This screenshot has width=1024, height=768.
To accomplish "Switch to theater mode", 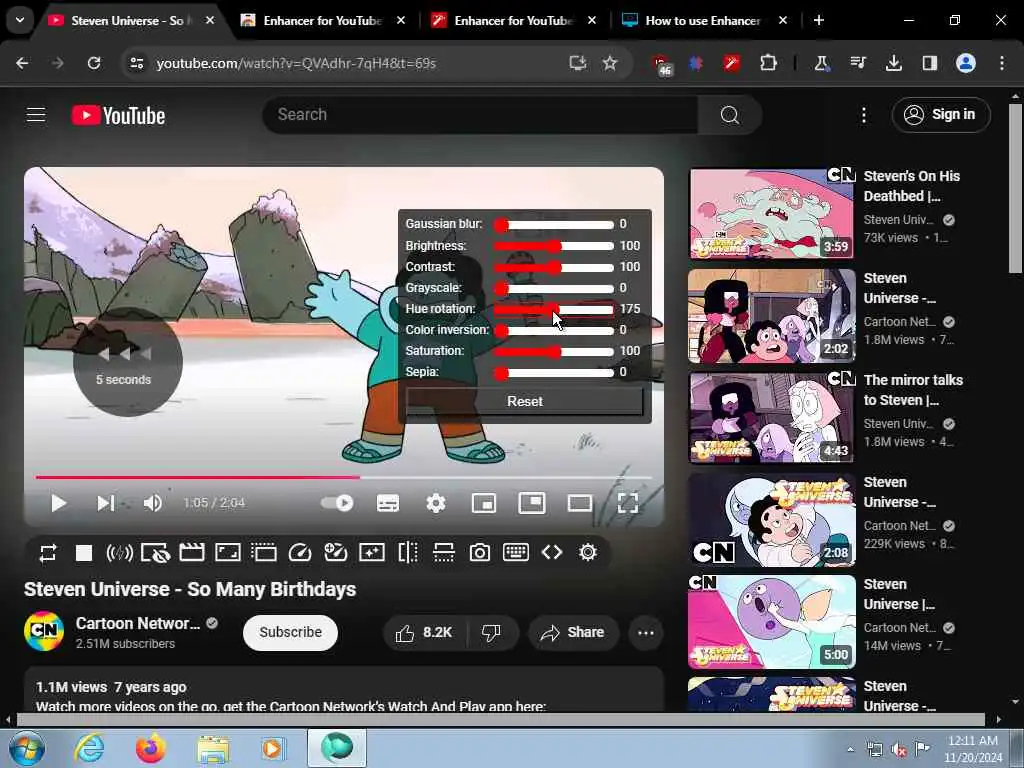I will coord(580,503).
